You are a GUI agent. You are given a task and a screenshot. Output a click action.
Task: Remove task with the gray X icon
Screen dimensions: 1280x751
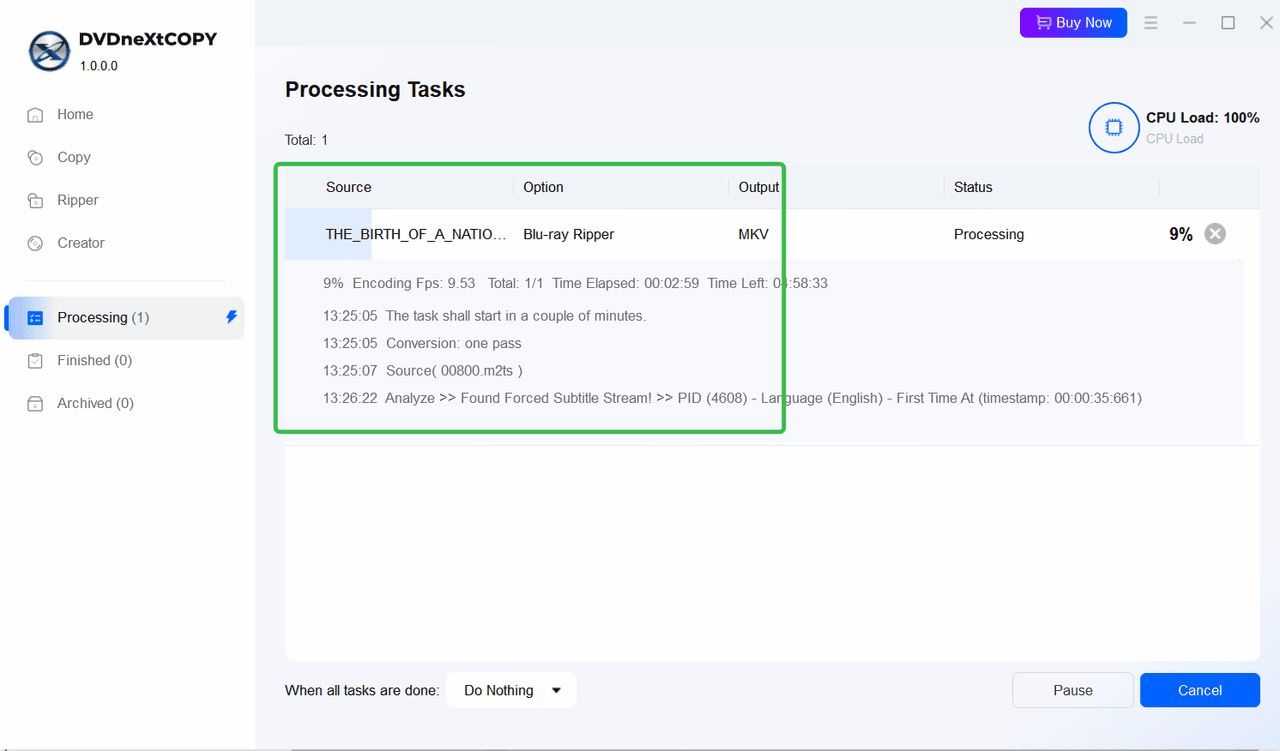point(1215,234)
